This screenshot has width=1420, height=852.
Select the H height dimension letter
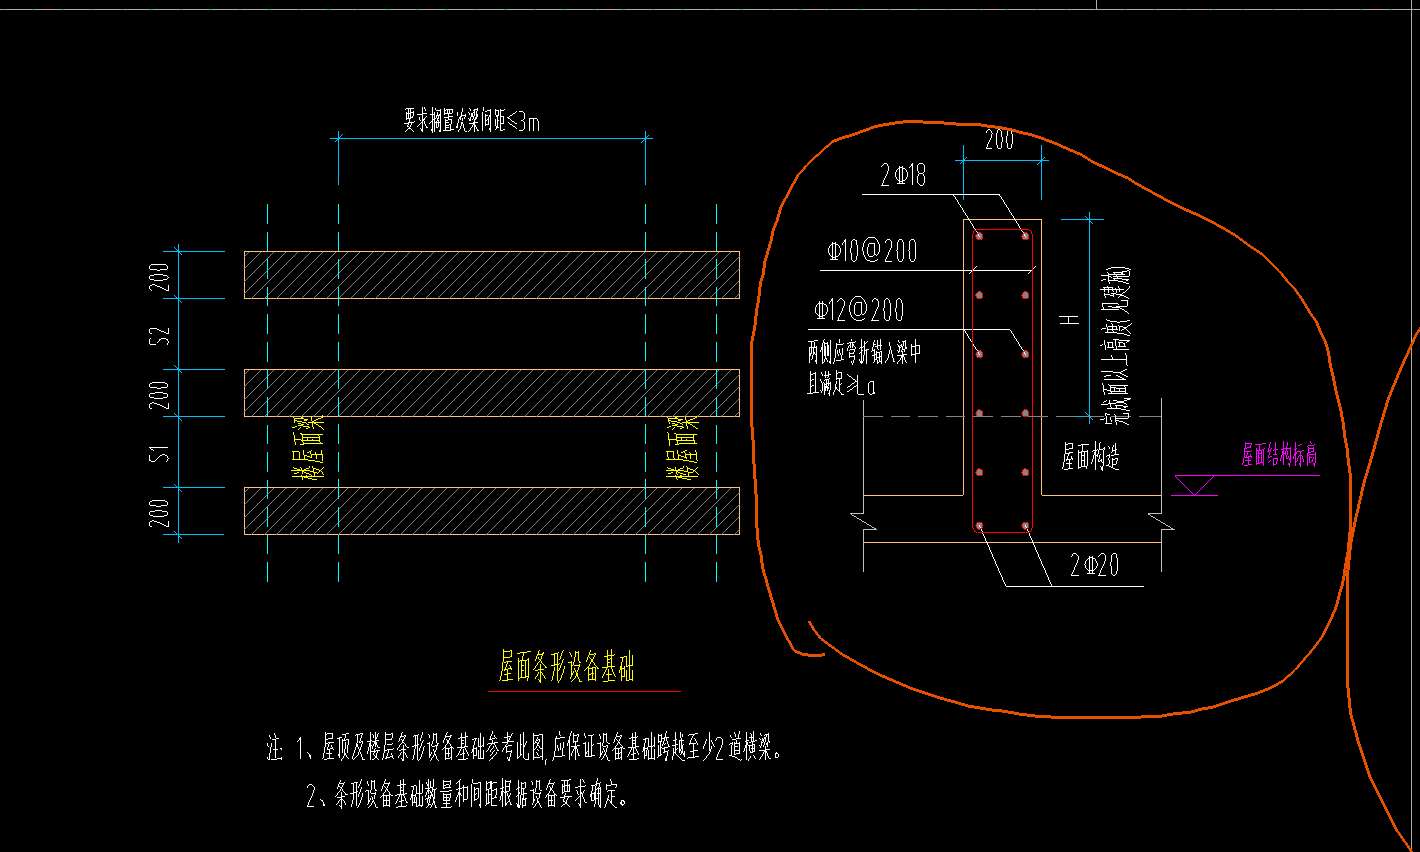[x=1071, y=320]
